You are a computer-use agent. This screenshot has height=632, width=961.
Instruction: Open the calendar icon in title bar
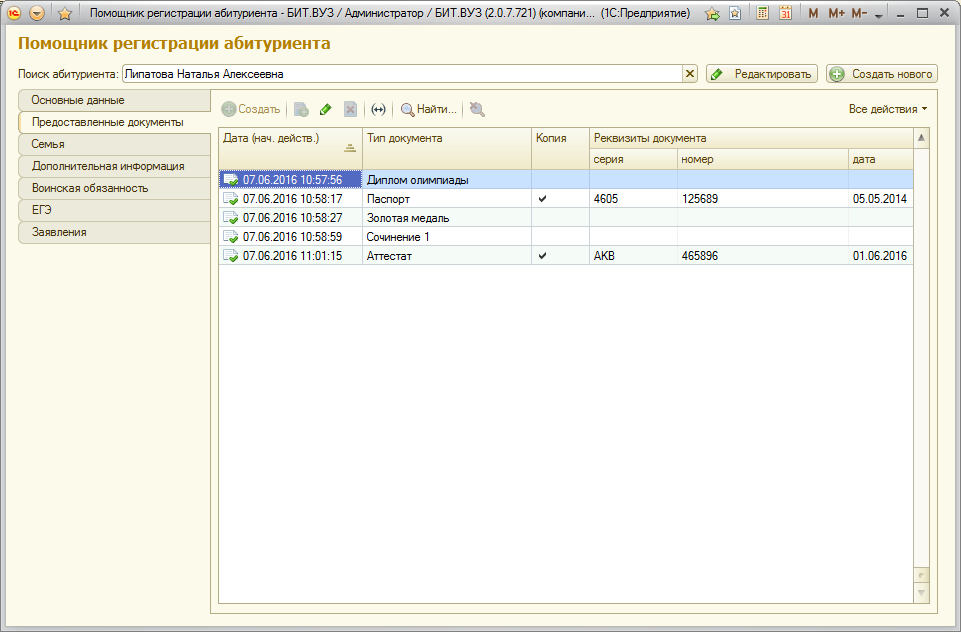pyautogui.click(x=785, y=13)
